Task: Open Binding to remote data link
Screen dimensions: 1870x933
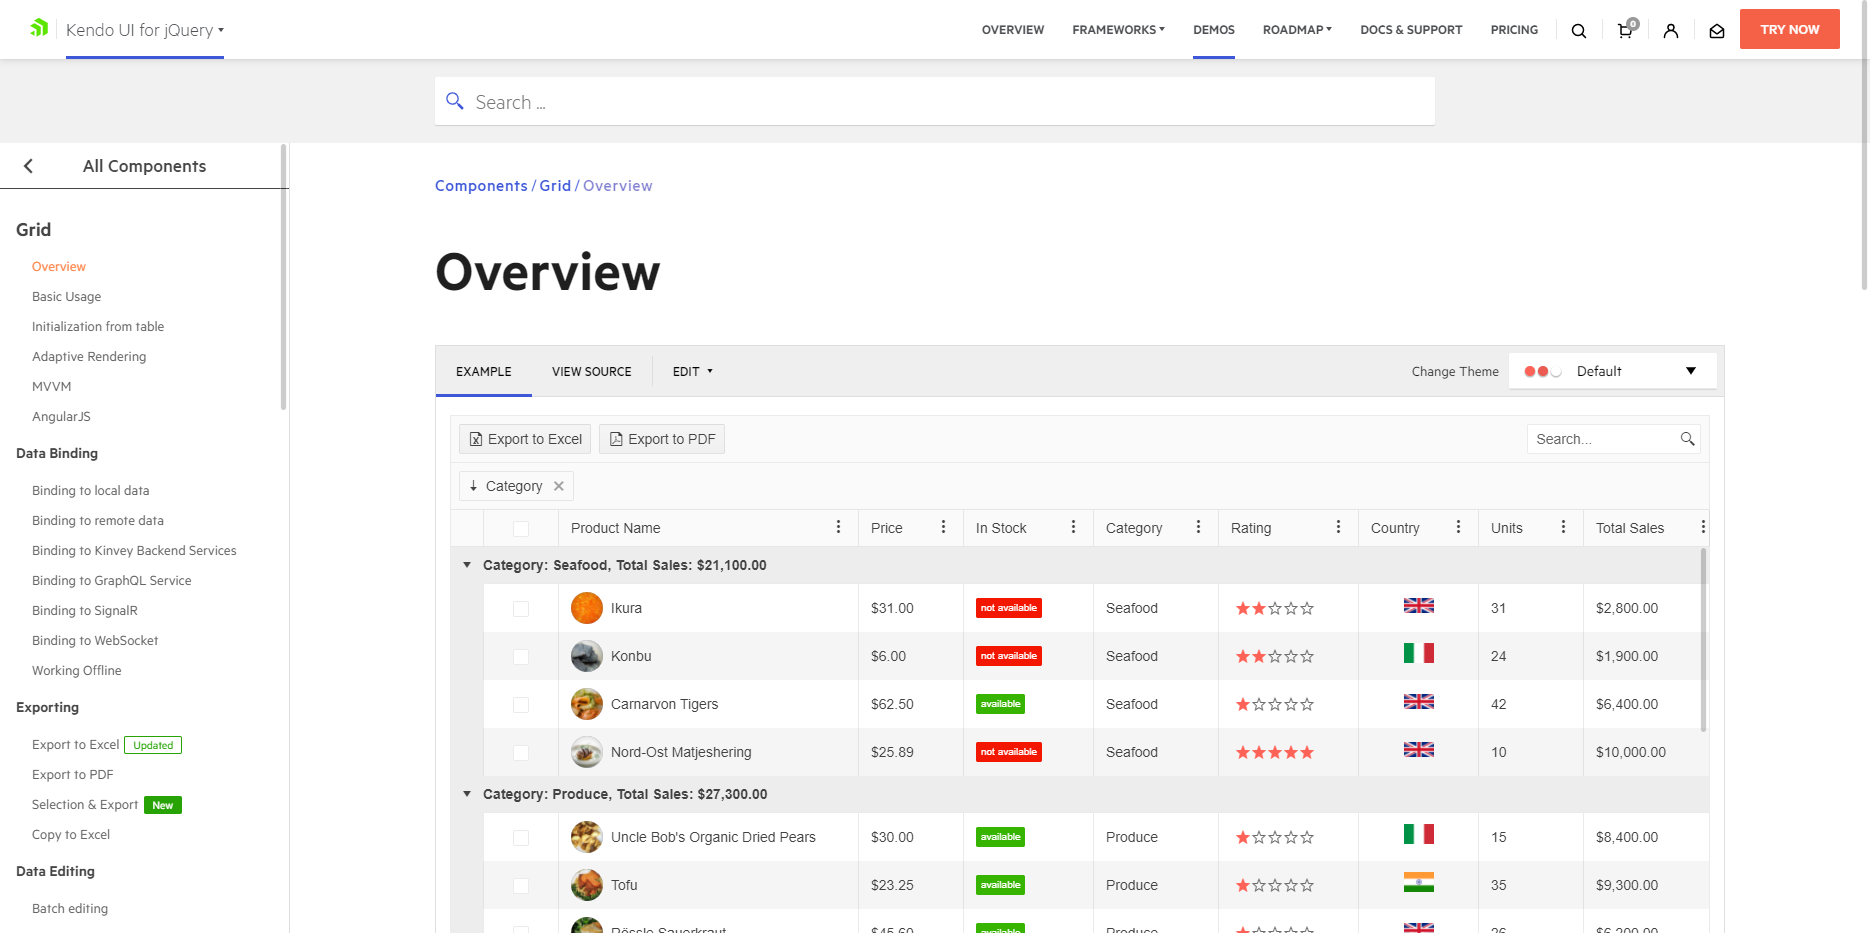Action: pyautogui.click(x=98, y=521)
